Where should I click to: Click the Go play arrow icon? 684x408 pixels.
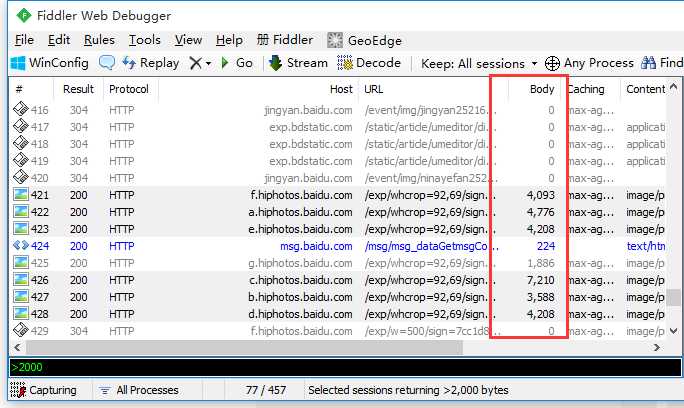225,63
